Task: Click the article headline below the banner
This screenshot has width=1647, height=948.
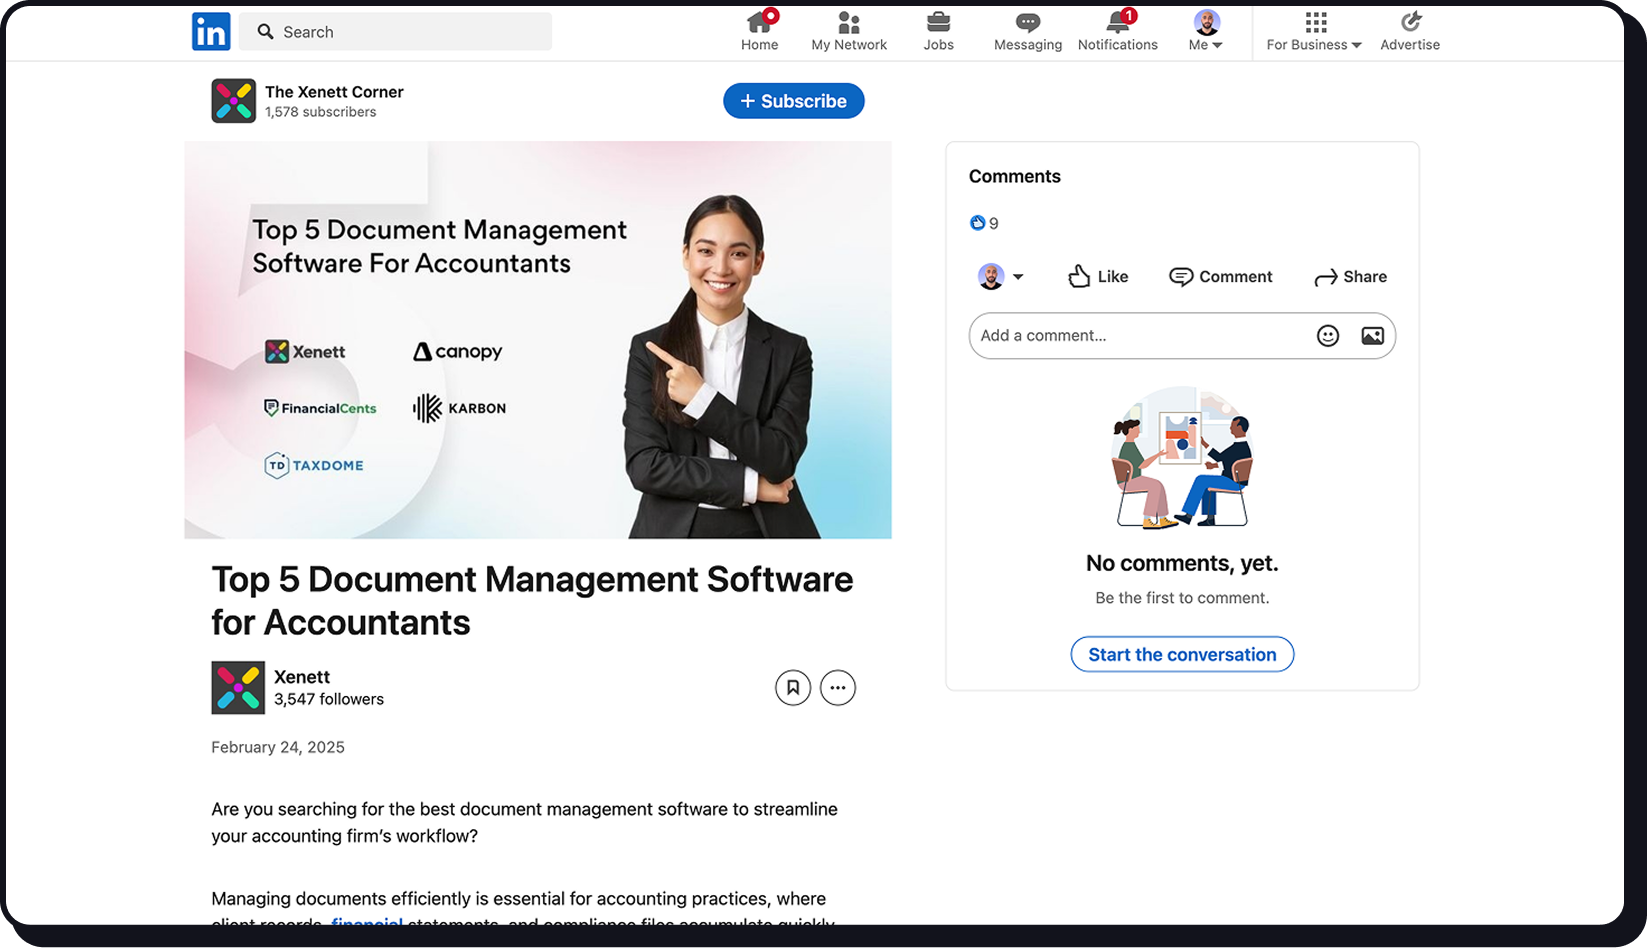Action: tap(532, 601)
